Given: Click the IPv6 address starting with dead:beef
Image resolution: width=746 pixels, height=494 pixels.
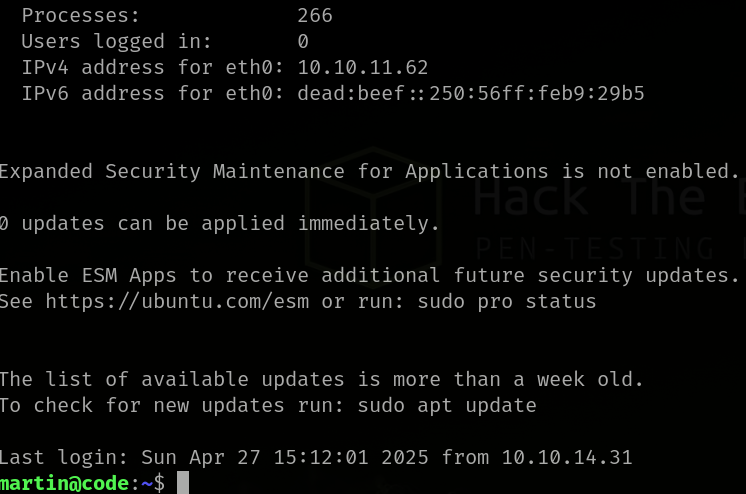Looking at the screenshot, I should [470, 94].
